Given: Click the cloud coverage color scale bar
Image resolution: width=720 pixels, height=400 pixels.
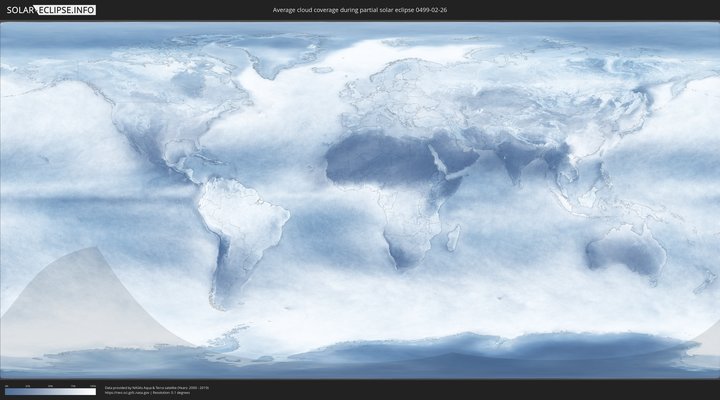Looking at the screenshot, I should (51, 392).
